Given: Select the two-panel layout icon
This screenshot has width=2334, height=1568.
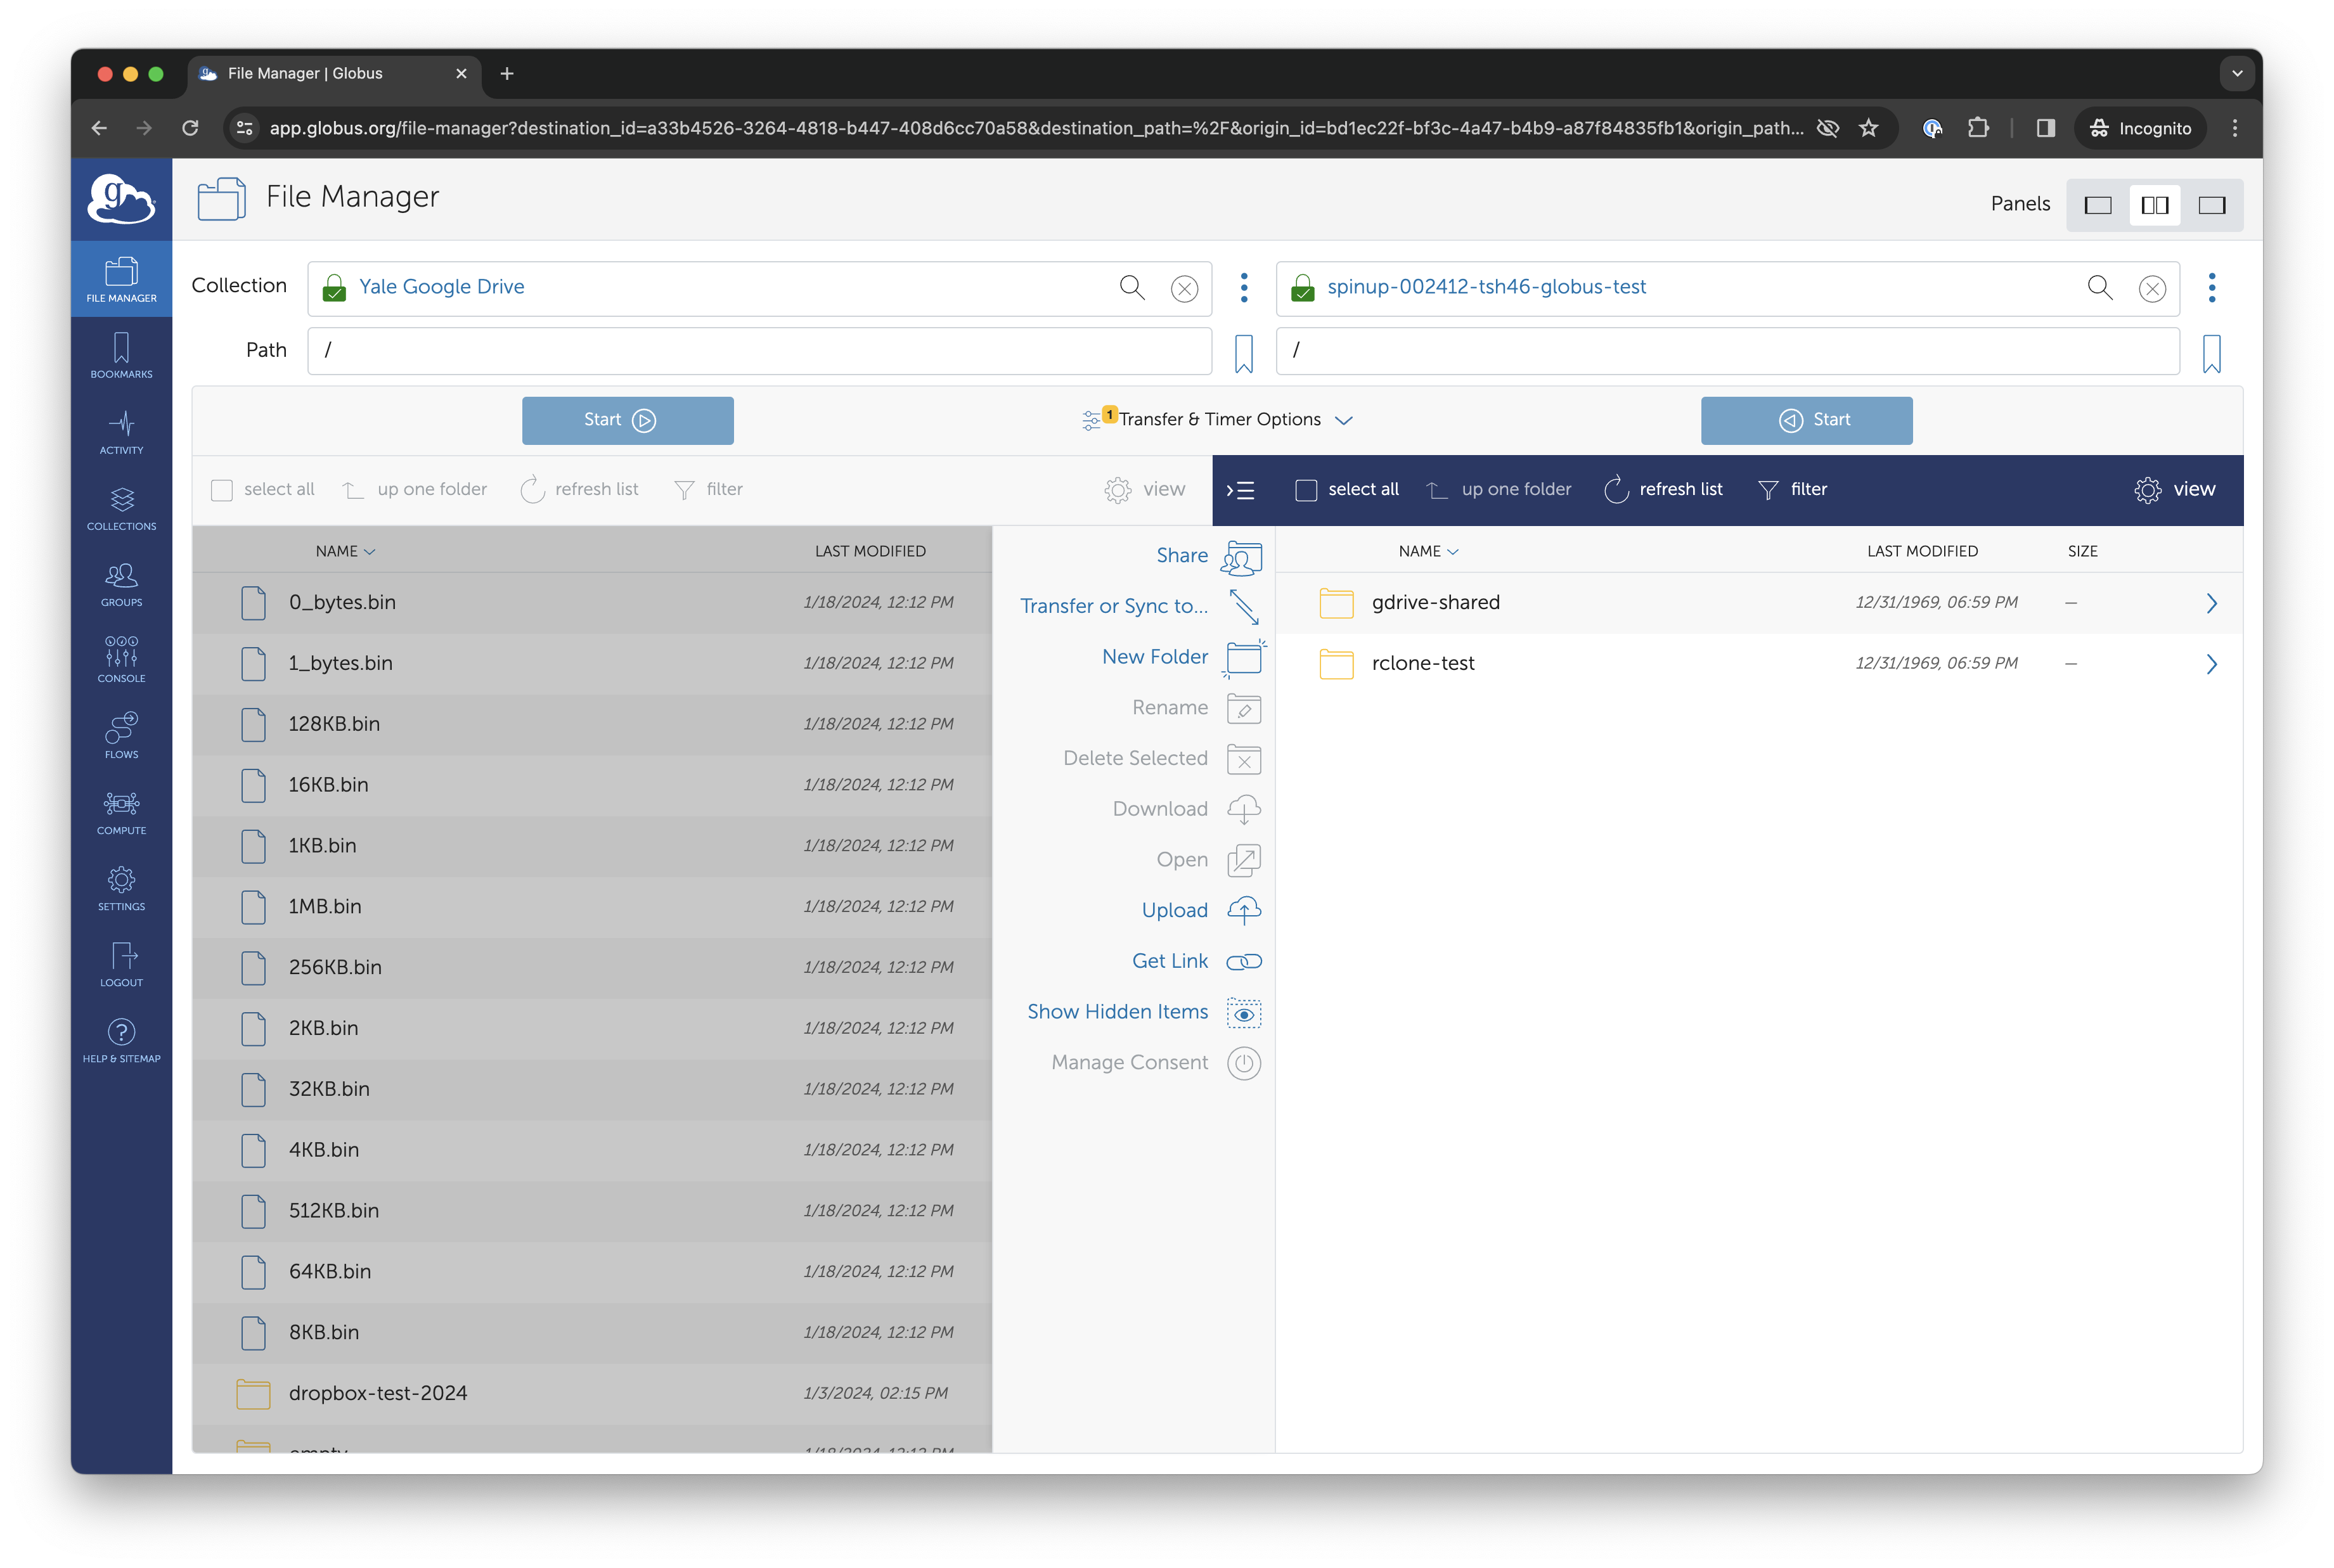Looking at the screenshot, I should pyautogui.click(x=2154, y=205).
